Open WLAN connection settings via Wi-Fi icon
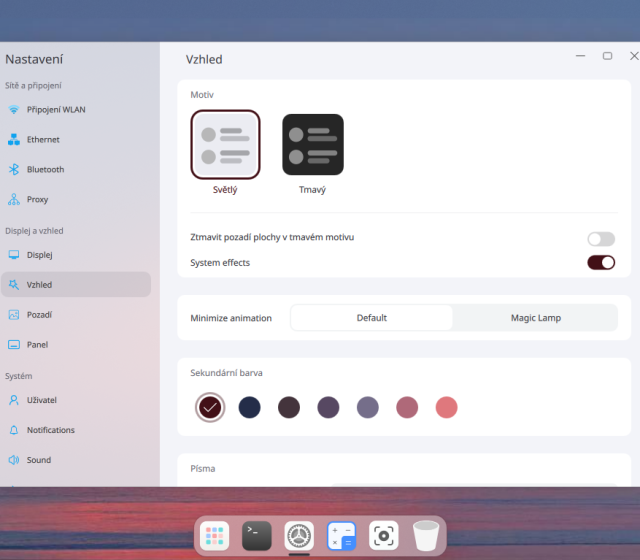Screen dimensions: 640x560 point(14,110)
